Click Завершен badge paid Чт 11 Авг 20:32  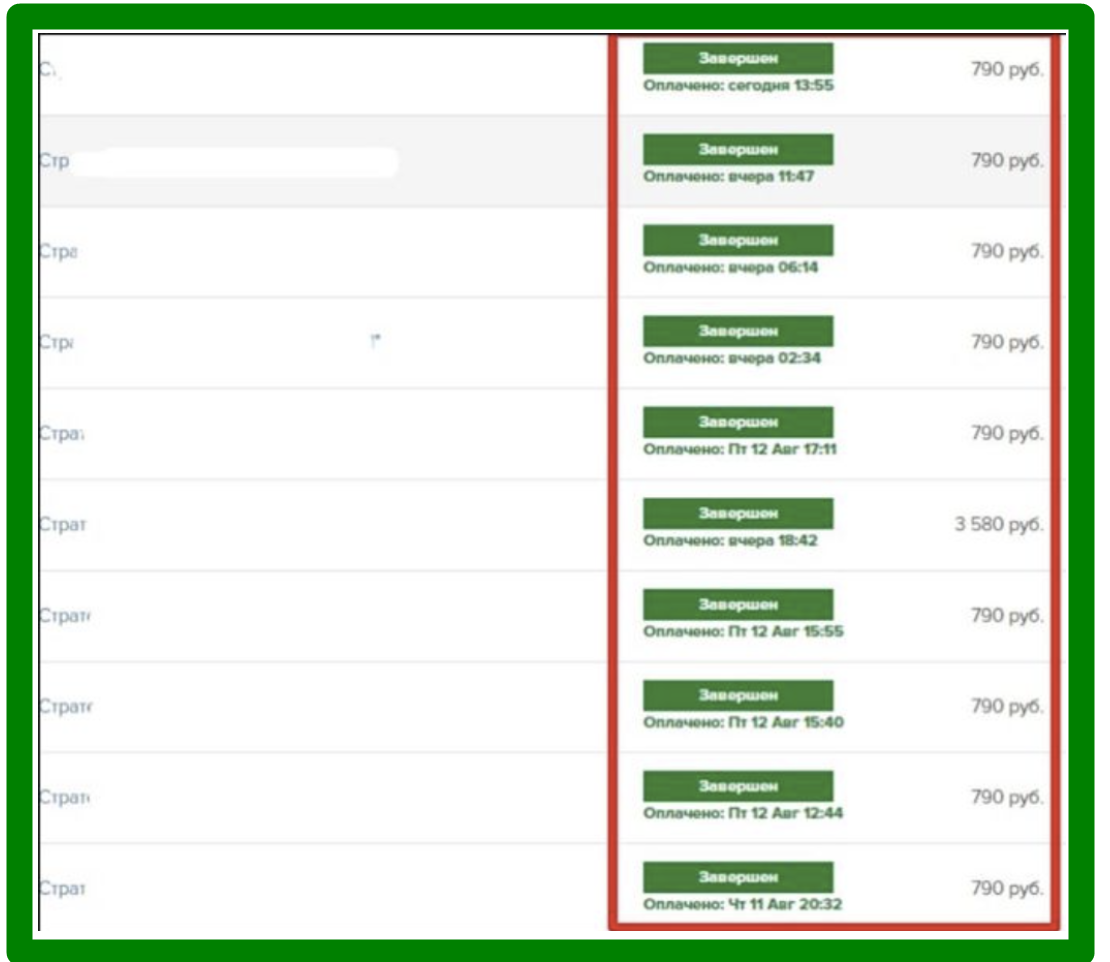[738, 877]
